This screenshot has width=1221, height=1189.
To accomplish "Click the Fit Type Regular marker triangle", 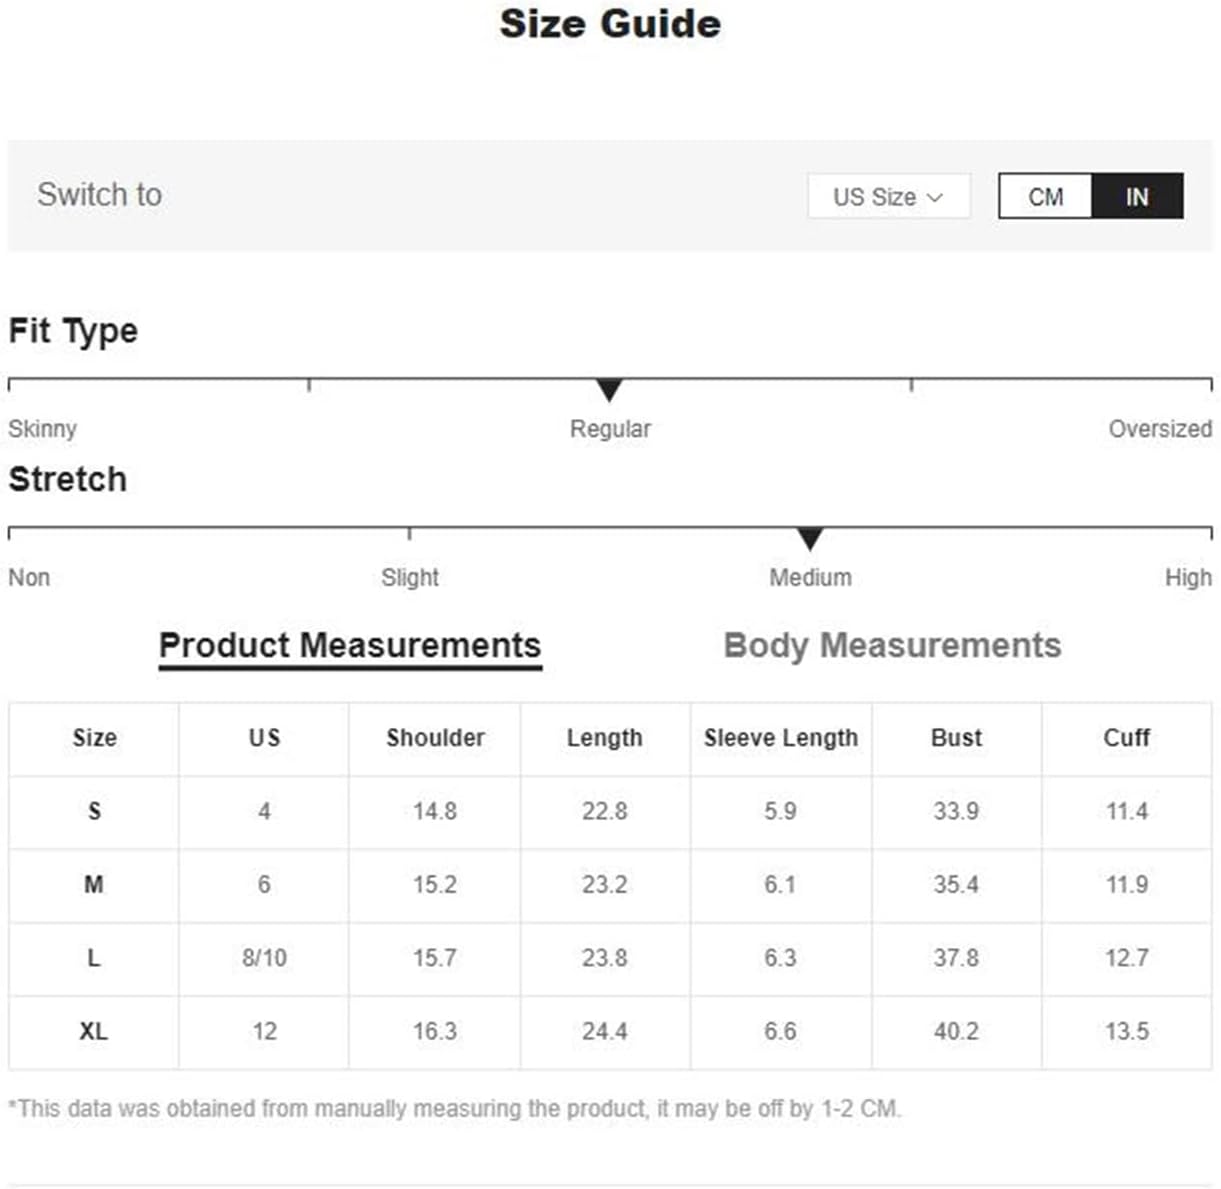I will 609,390.
